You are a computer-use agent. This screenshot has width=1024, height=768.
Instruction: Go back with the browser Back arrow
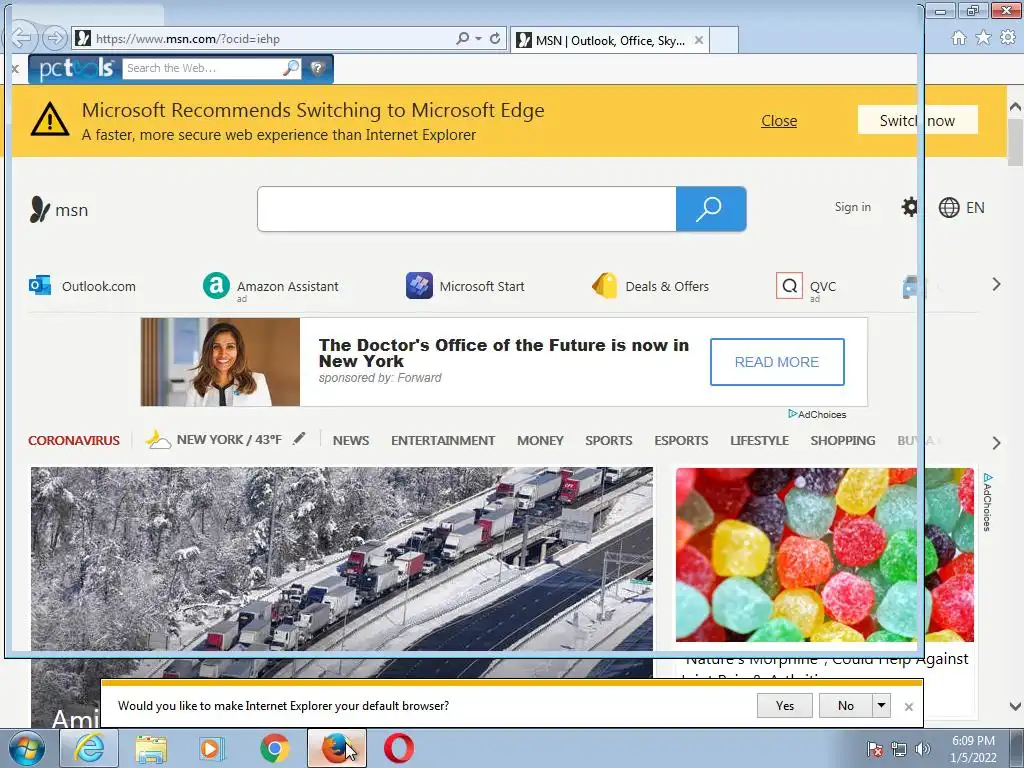pyautogui.click(x=20, y=38)
